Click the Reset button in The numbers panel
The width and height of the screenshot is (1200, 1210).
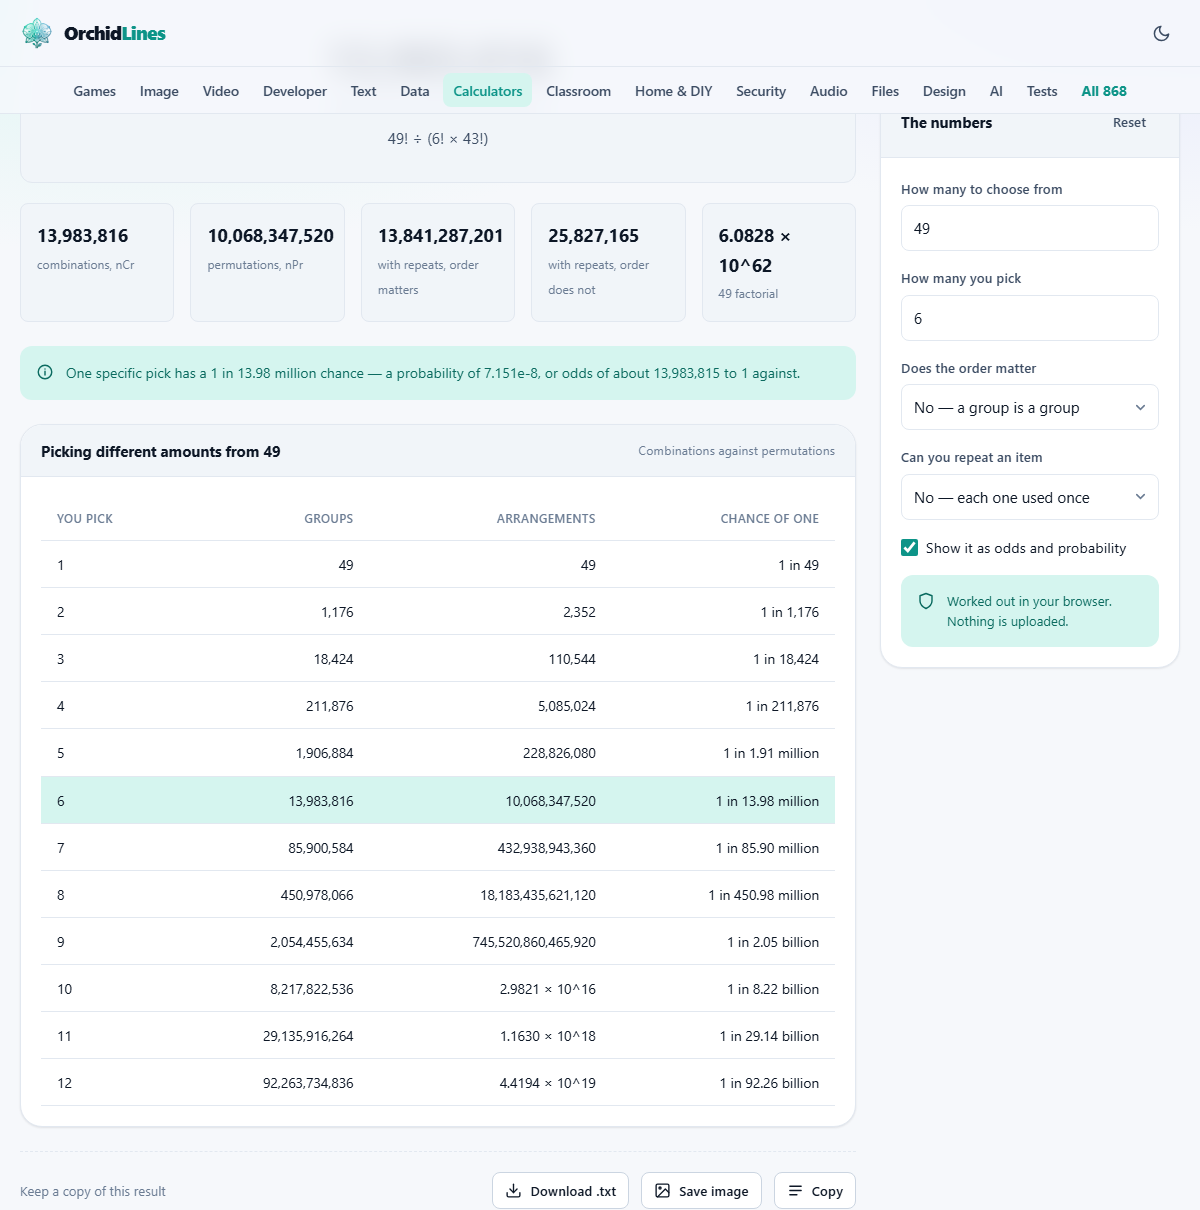click(x=1129, y=122)
